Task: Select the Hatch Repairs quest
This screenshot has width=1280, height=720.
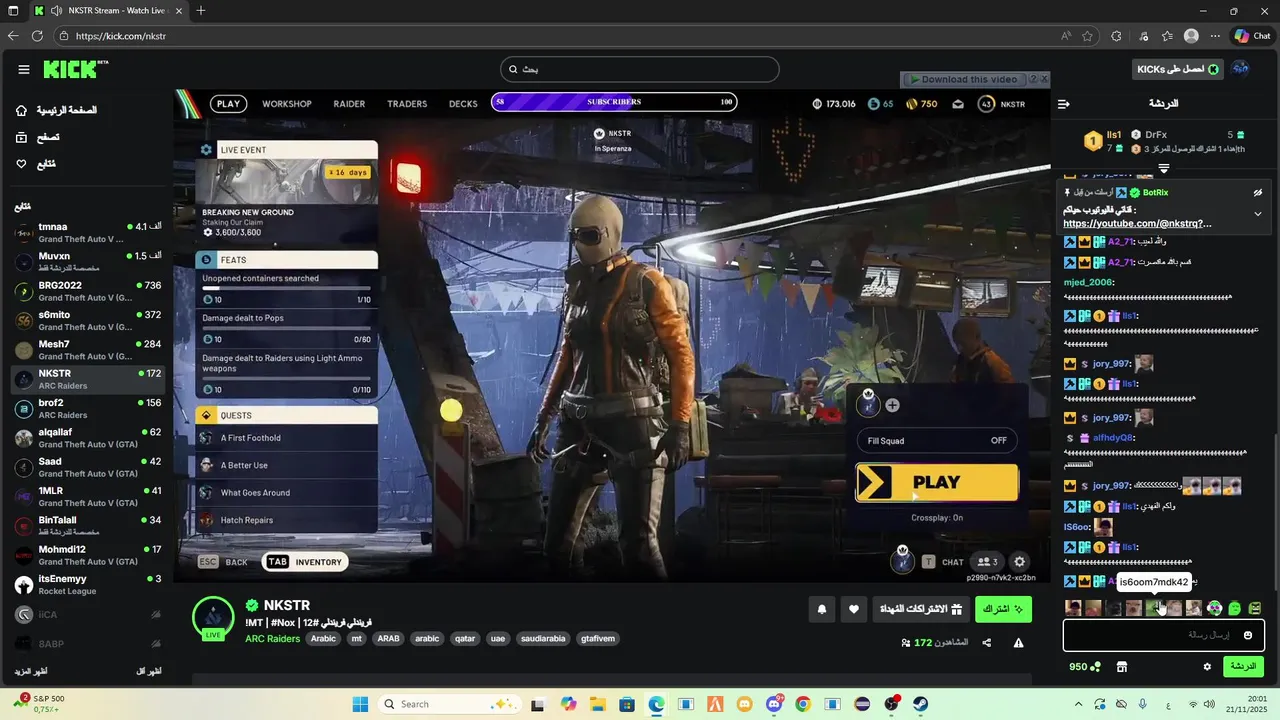Action: pyautogui.click(x=287, y=520)
